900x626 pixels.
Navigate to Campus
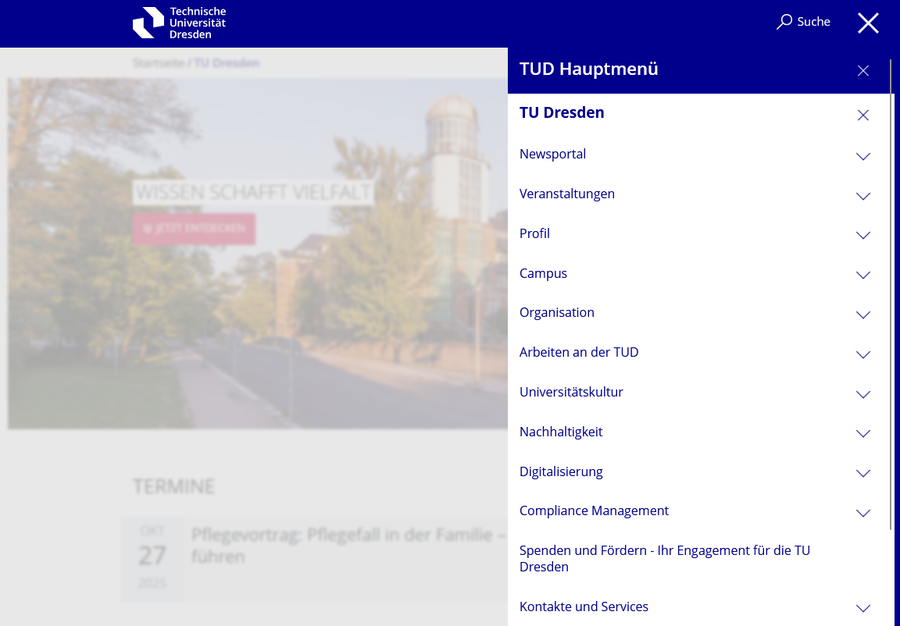point(543,274)
